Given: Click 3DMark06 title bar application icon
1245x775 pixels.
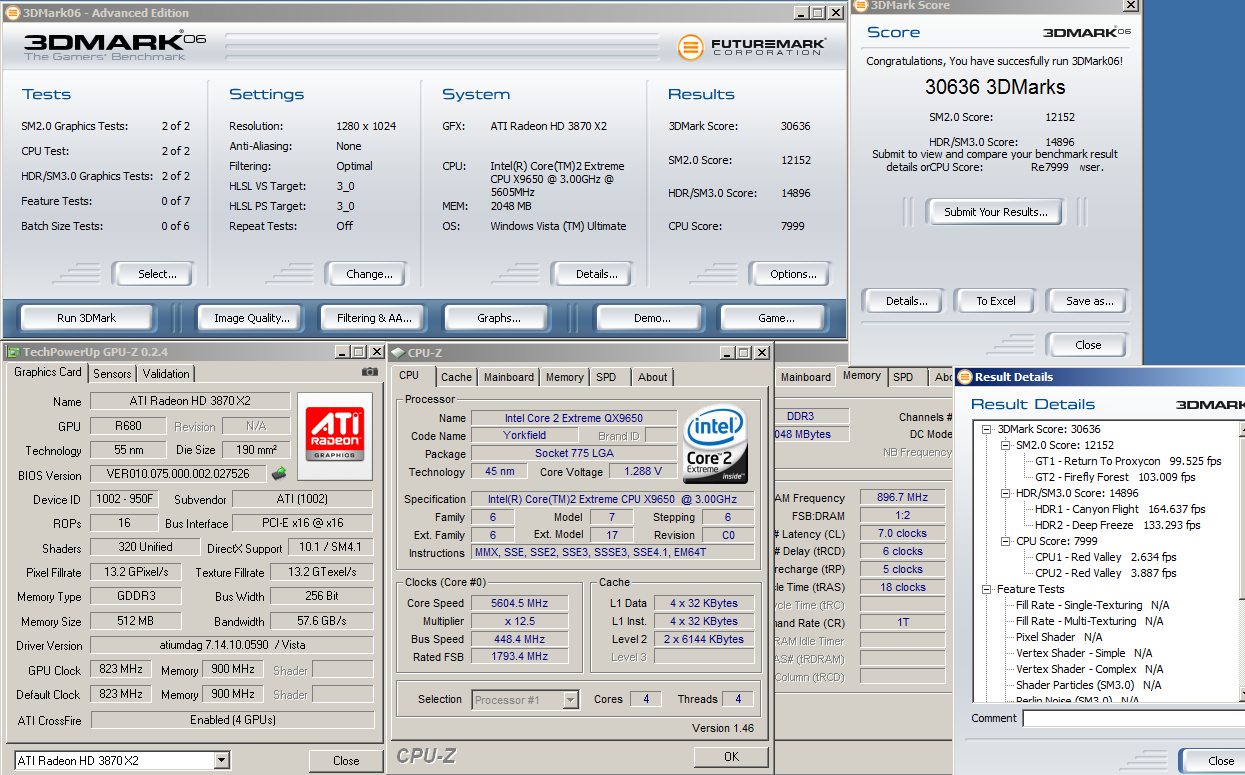Looking at the screenshot, I should (x=11, y=13).
